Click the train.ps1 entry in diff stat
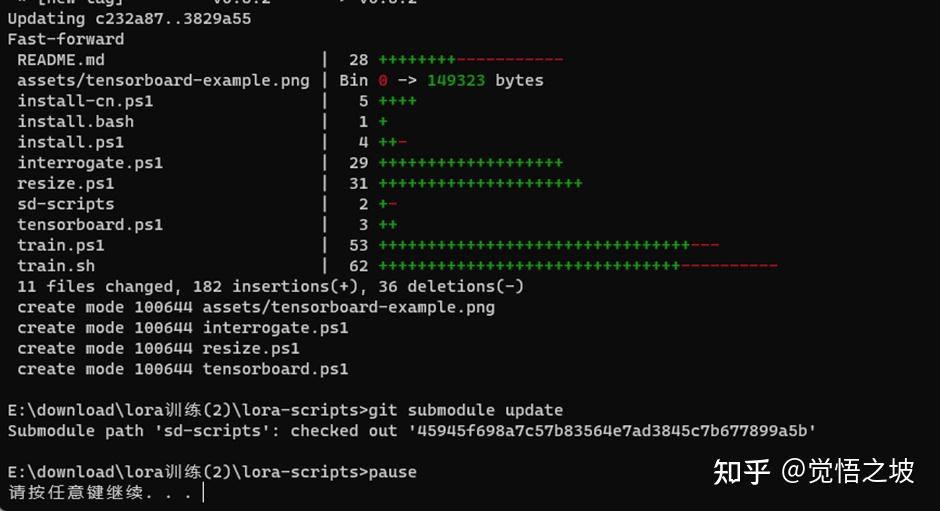The width and height of the screenshot is (940, 511). tap(60, 245)
